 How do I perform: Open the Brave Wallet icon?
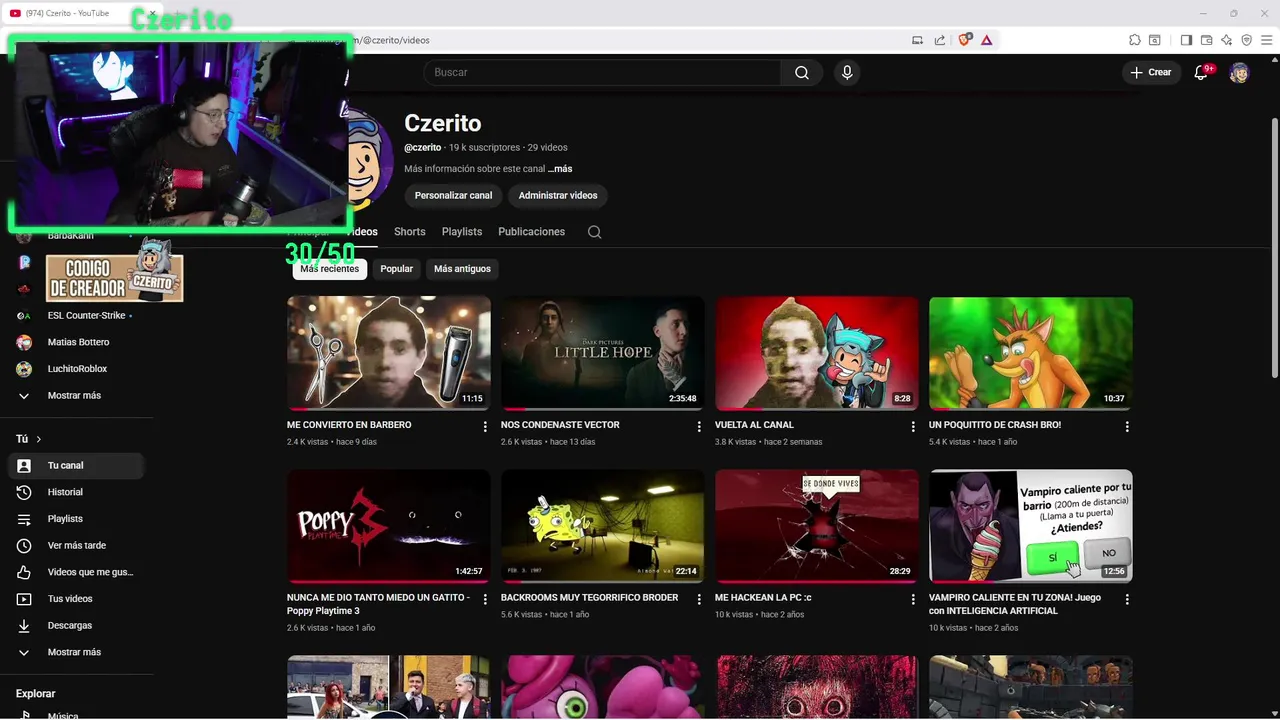(x=1206, y=40)
